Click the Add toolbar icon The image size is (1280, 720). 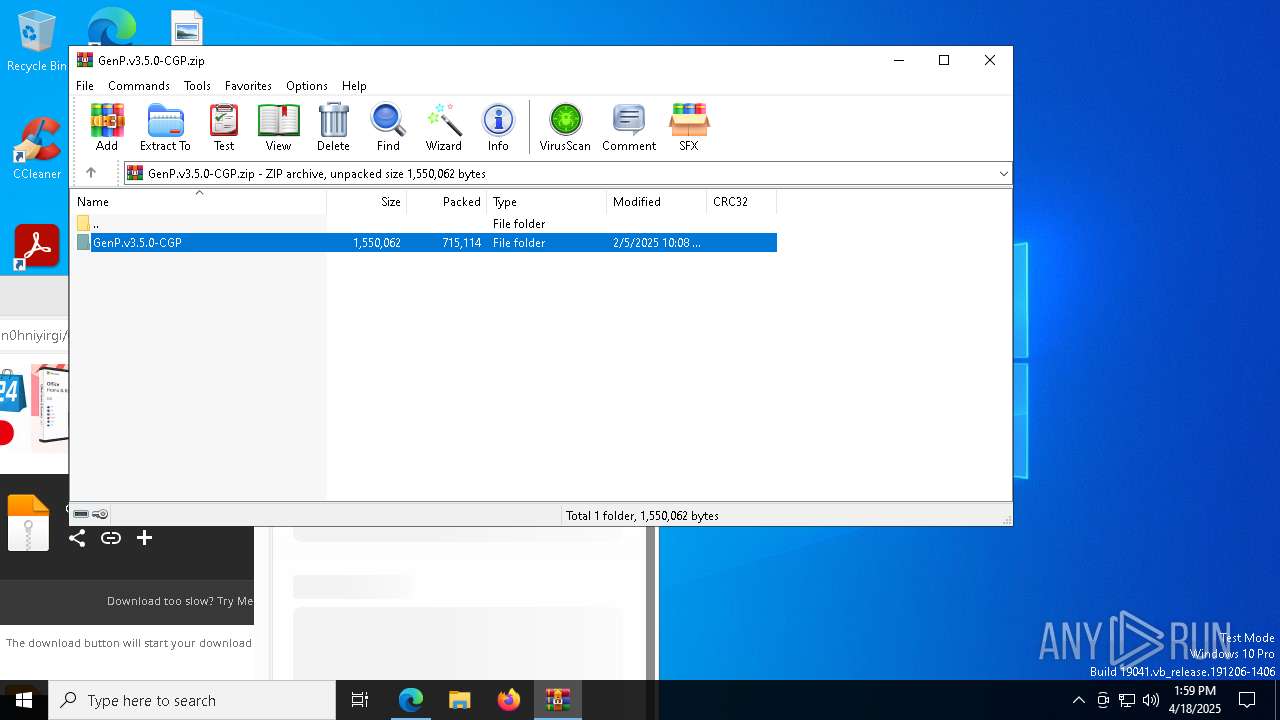click(x=107, y=127)
